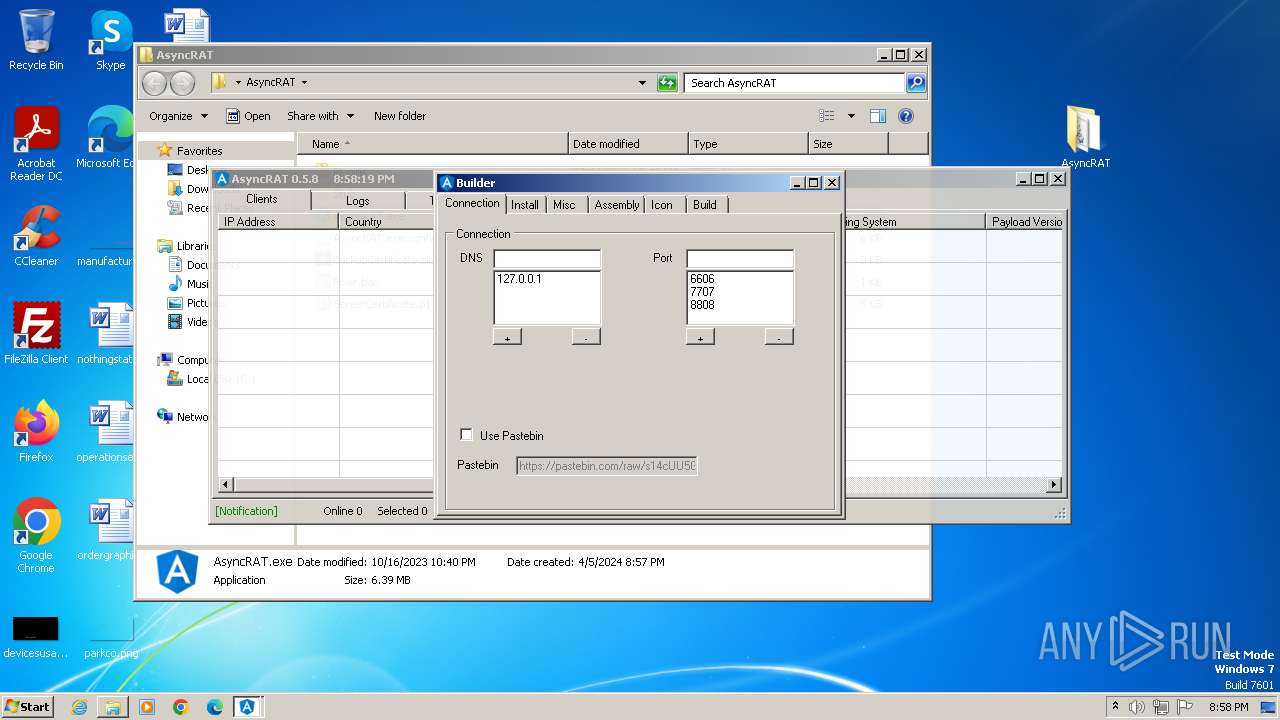Viewport: 1280px width, 720px height.
Task: Select port 7707 in the list
Action: pyautogui.click(x=702, y=292)
